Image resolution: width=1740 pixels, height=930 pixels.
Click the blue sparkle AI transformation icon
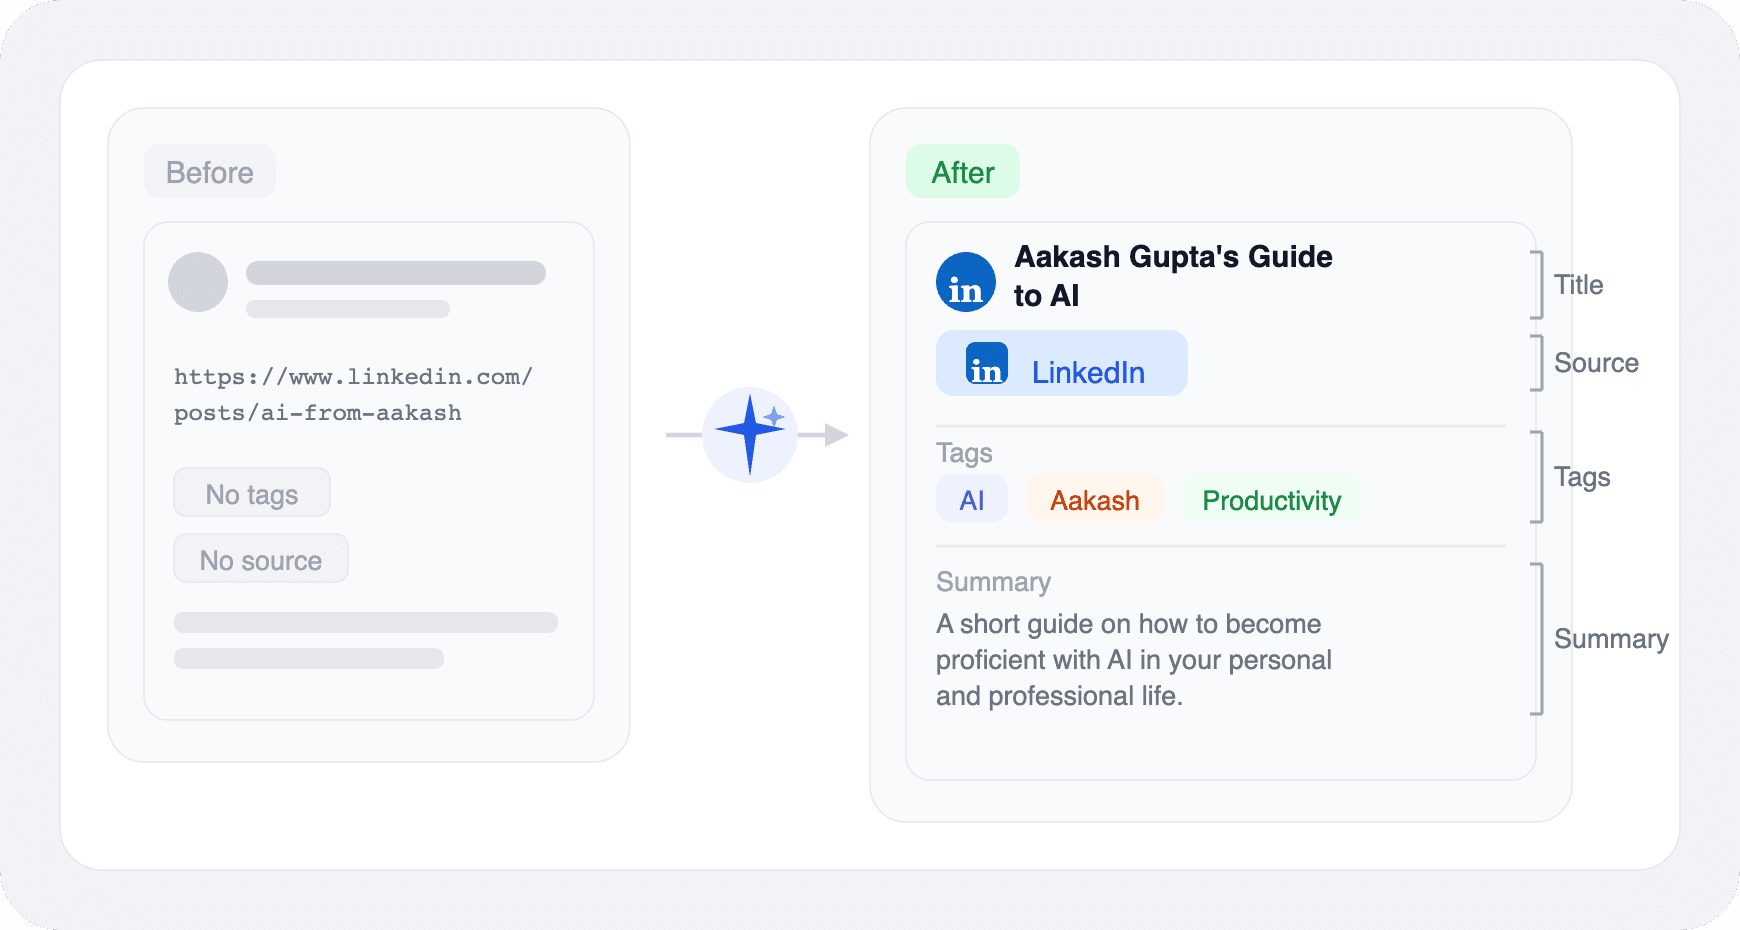pos(751,434)
